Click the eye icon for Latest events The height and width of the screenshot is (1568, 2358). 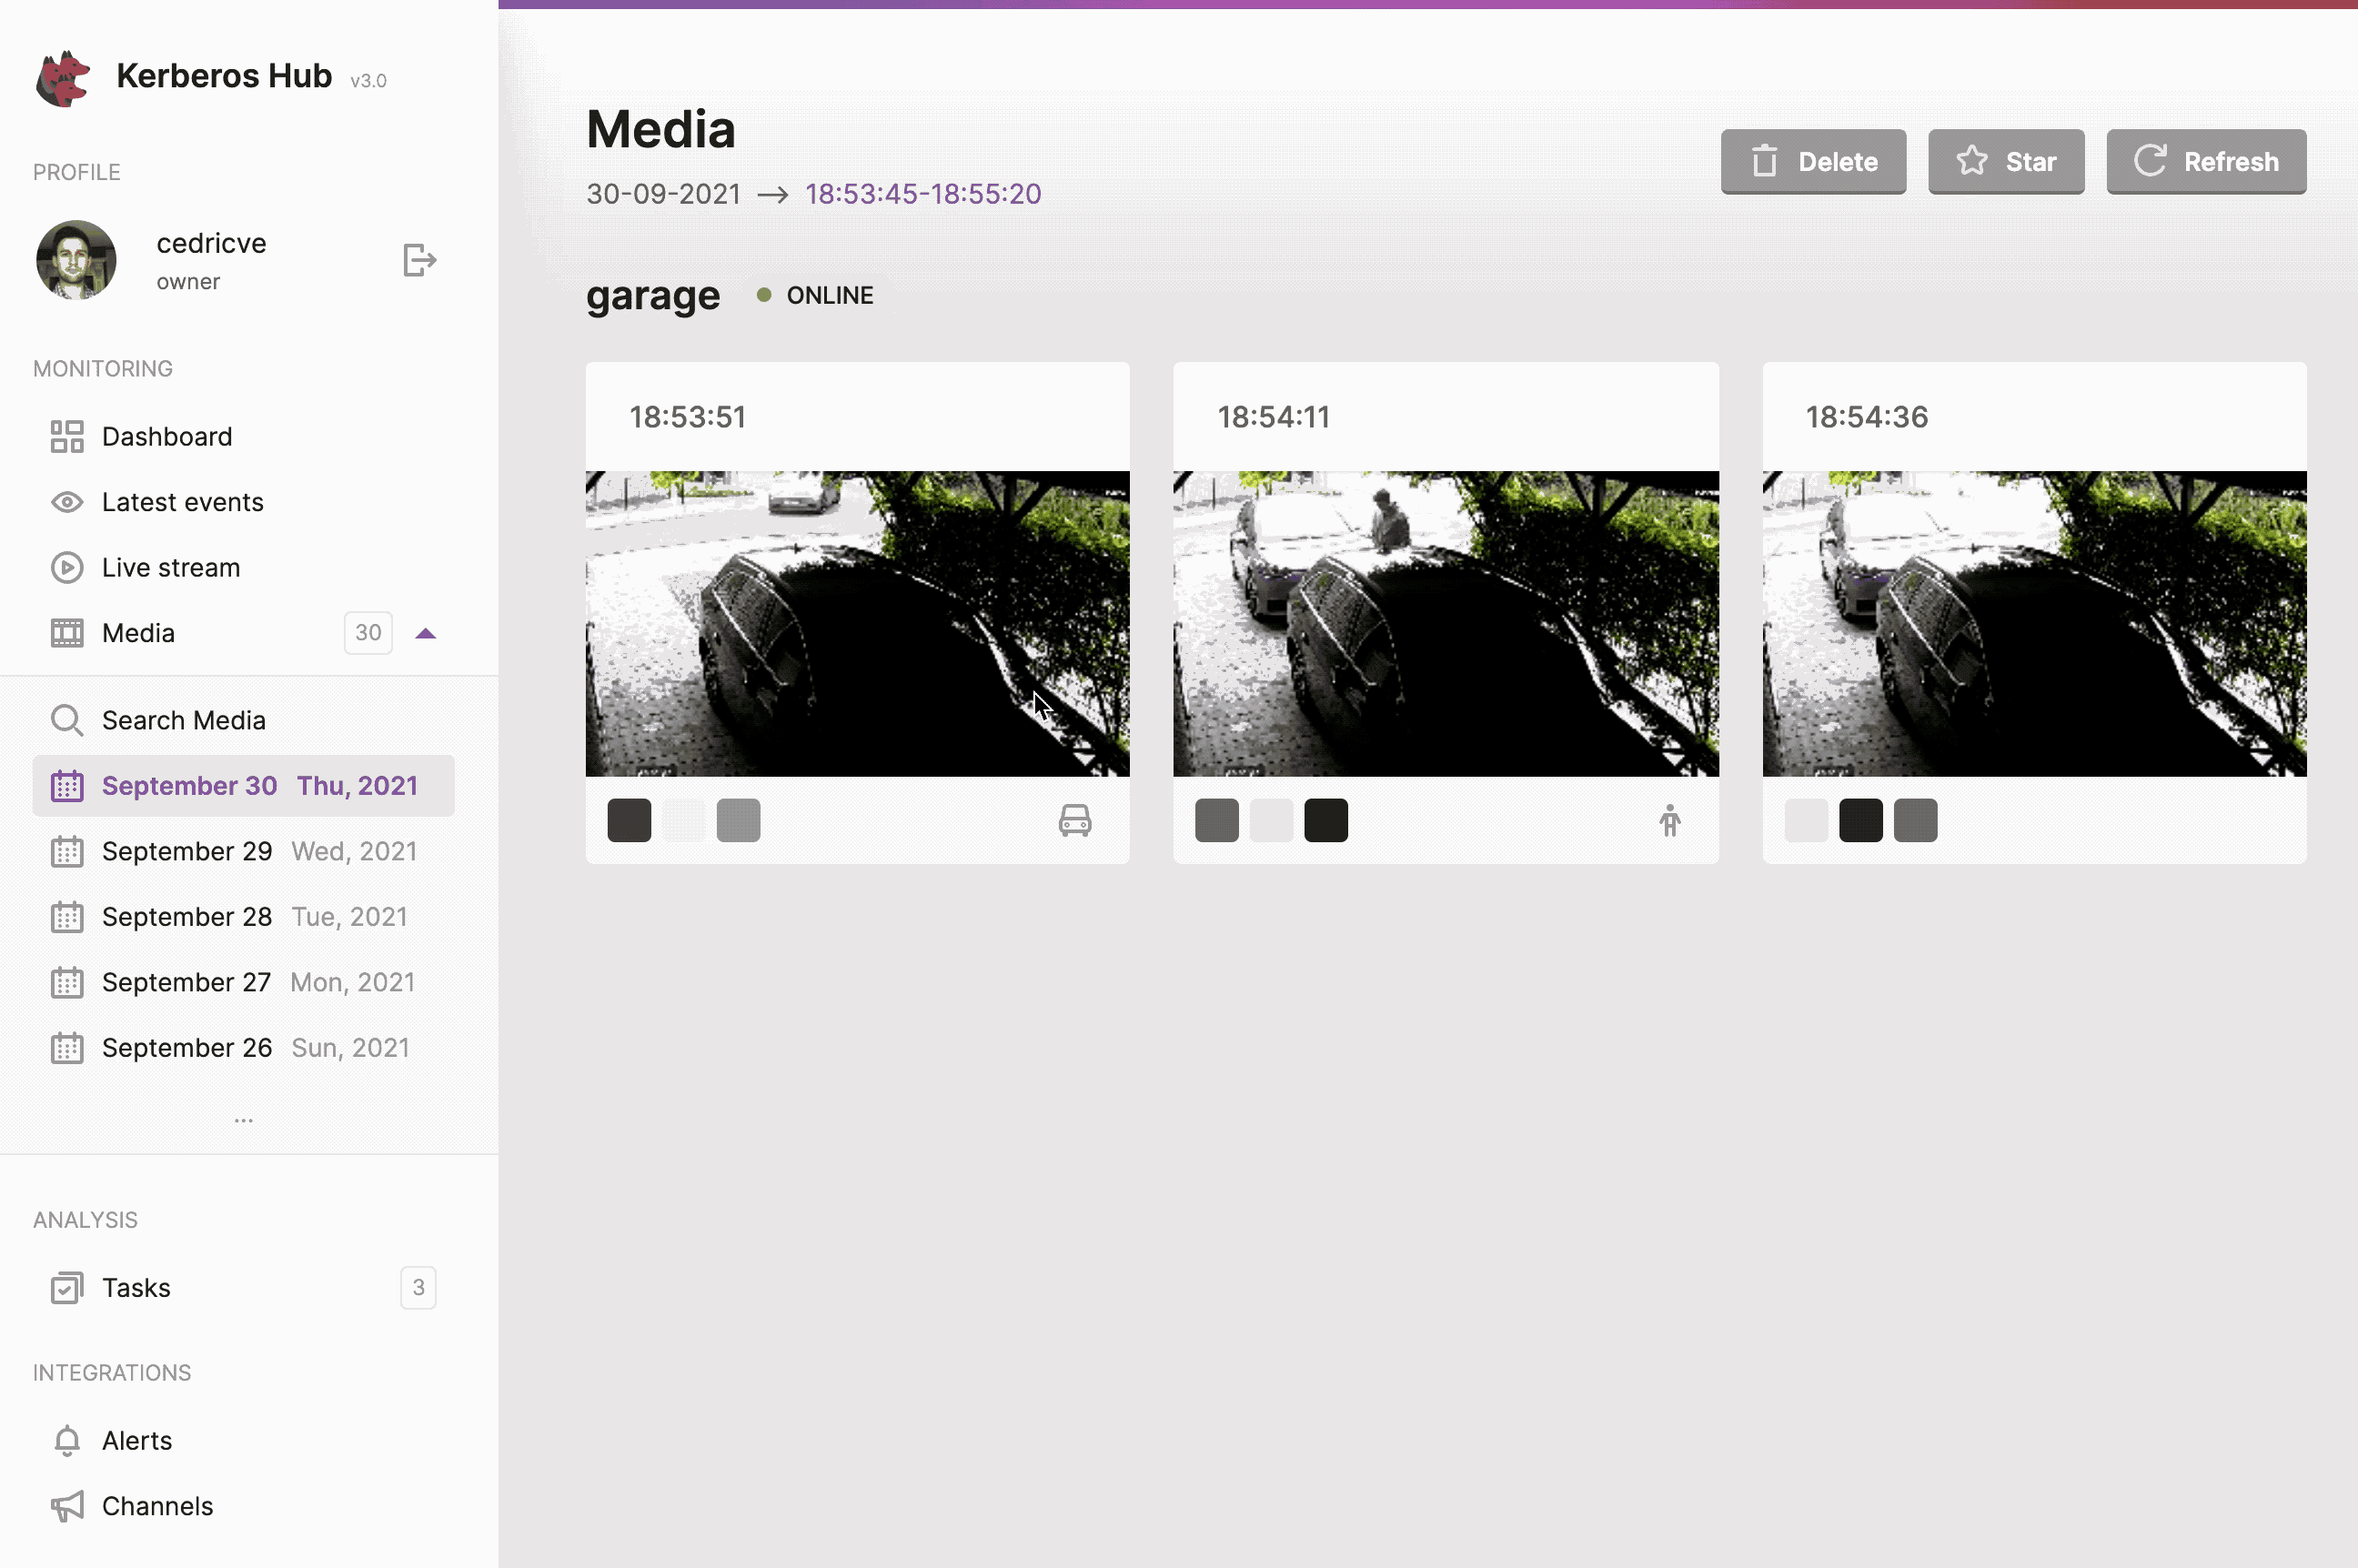tap(66, 501)
